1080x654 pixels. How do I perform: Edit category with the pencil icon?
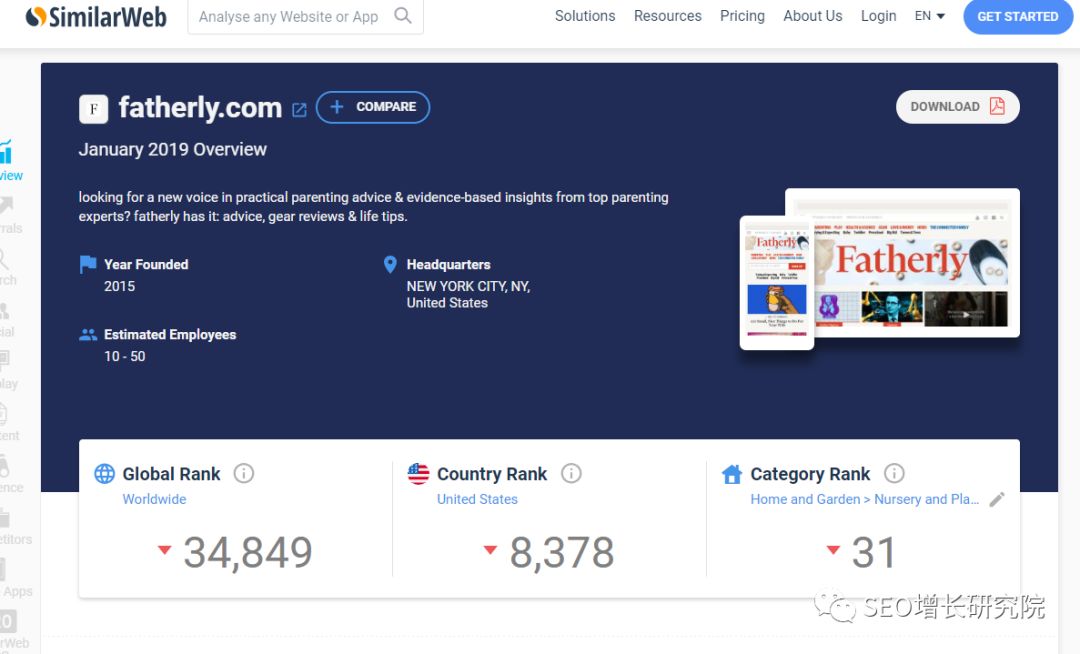pyautogui.click(x=997, y=500)
